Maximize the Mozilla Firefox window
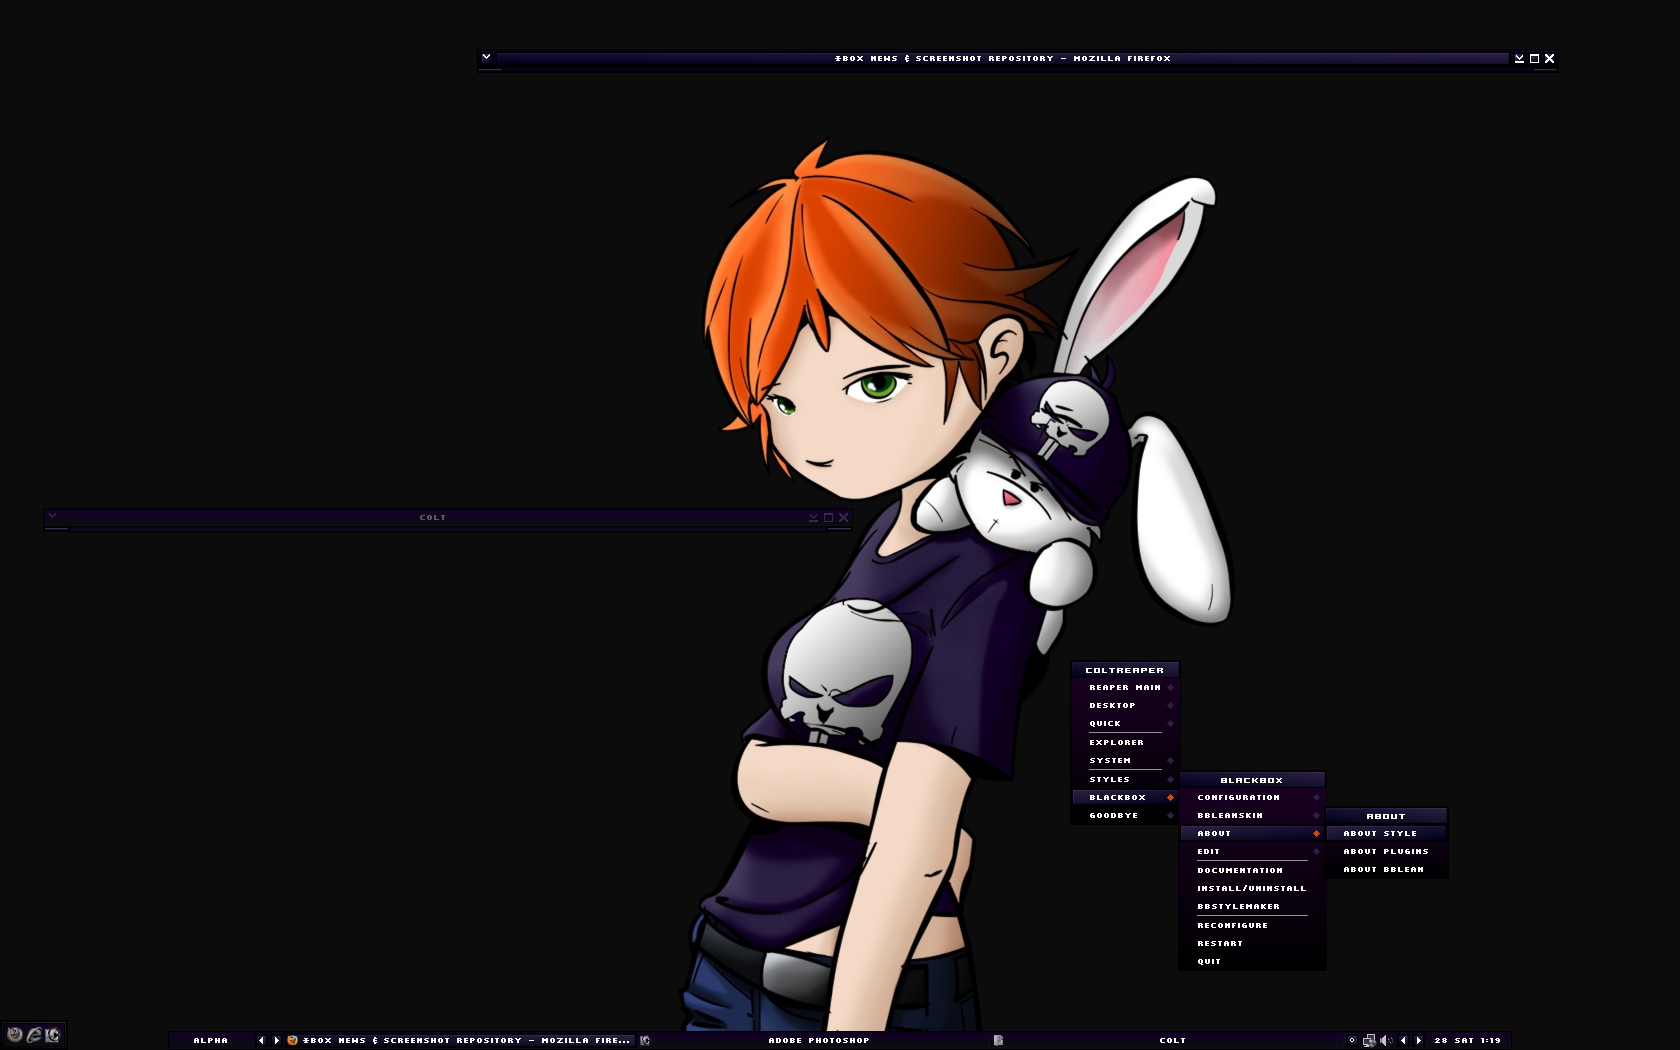This screenshot has width=1680, height=1050. click(x=1534, y=58)
